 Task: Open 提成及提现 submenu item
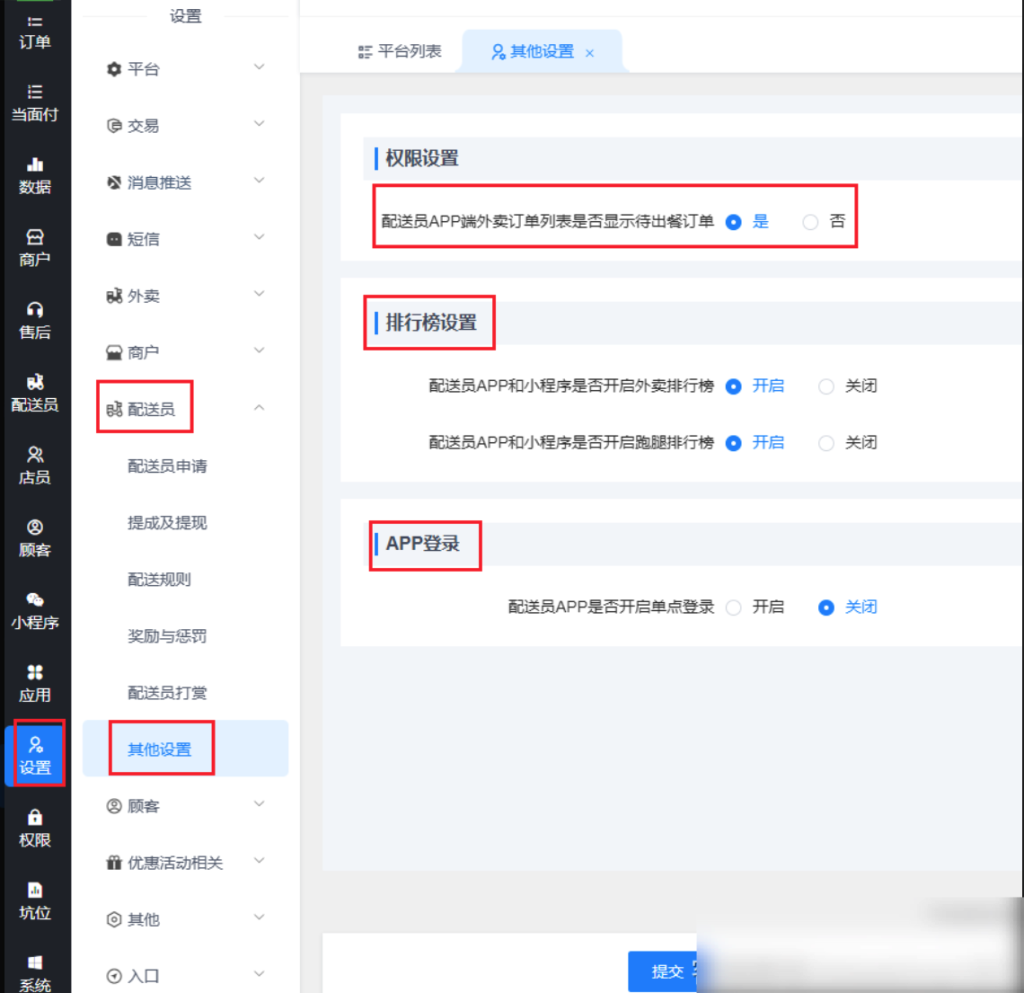[x=167, y=523]
